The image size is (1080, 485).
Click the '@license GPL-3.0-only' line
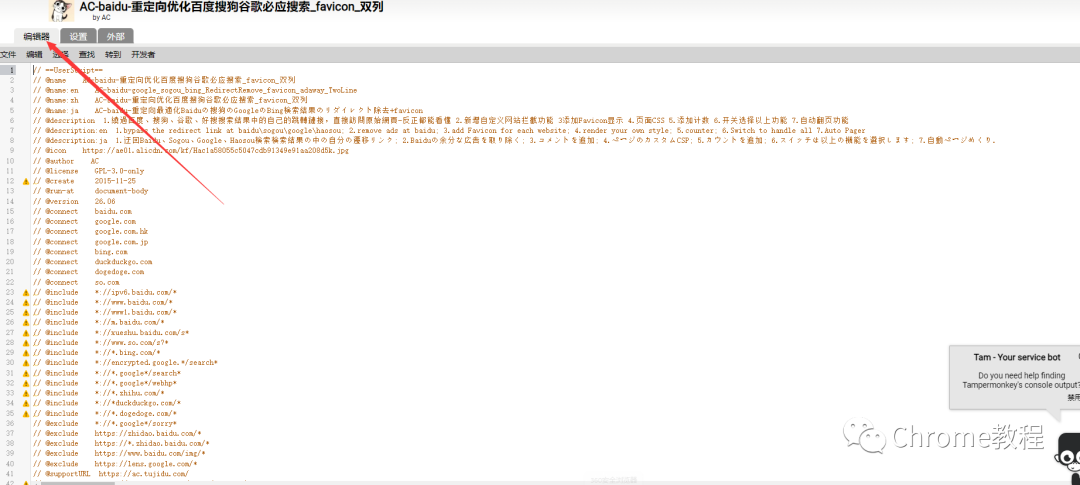click(x=89, y=171)
